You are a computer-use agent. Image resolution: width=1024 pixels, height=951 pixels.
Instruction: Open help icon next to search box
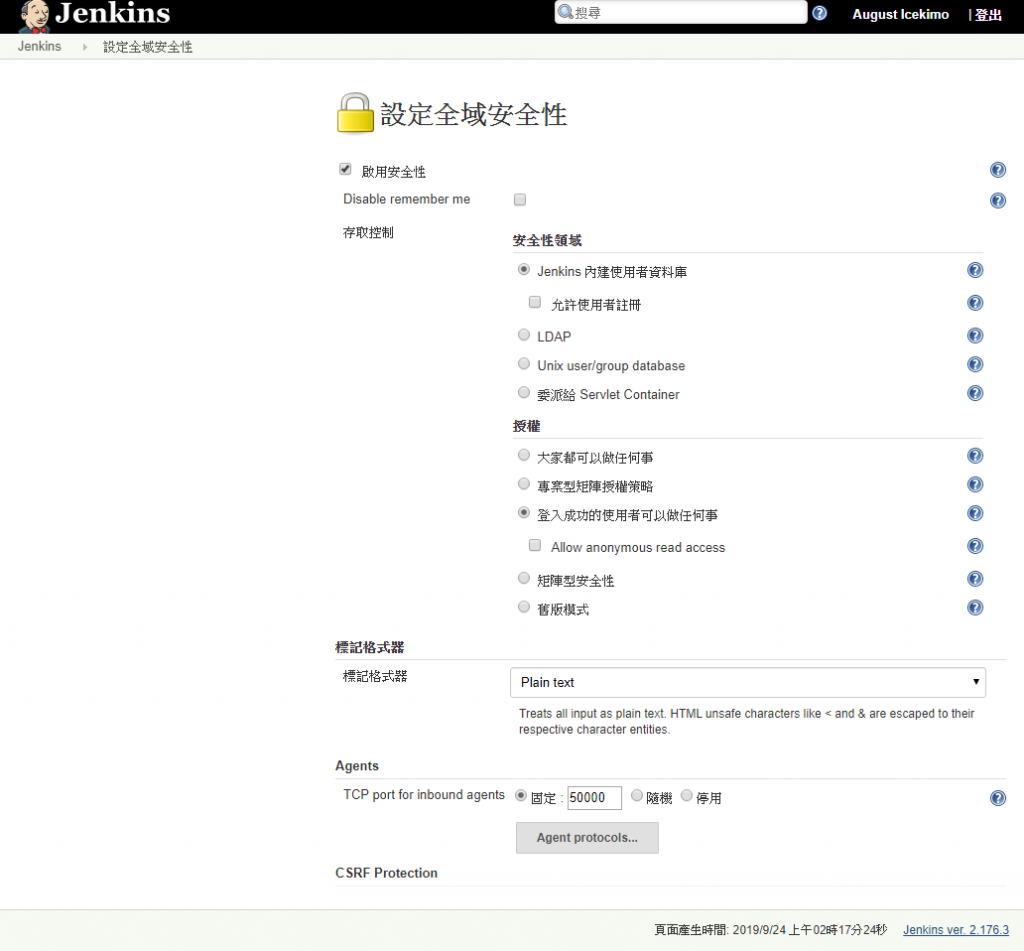point(820,13)
